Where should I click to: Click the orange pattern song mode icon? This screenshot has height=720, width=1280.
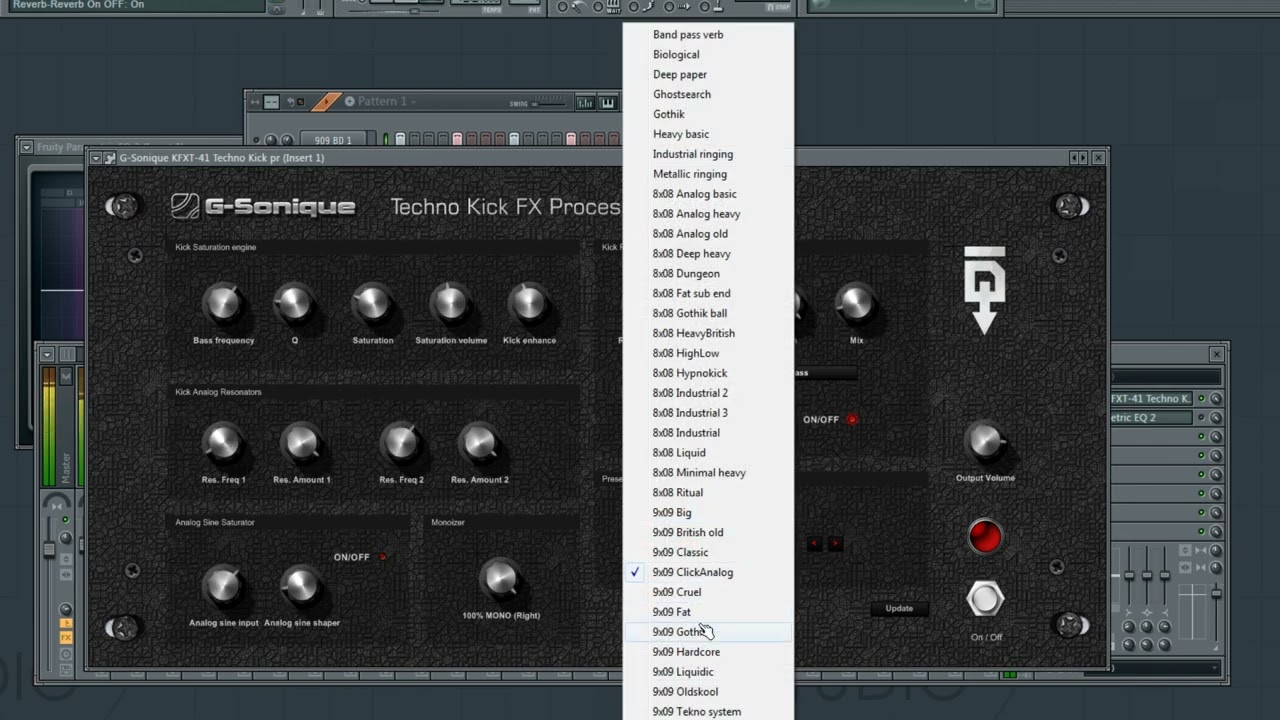pos(326,101)
